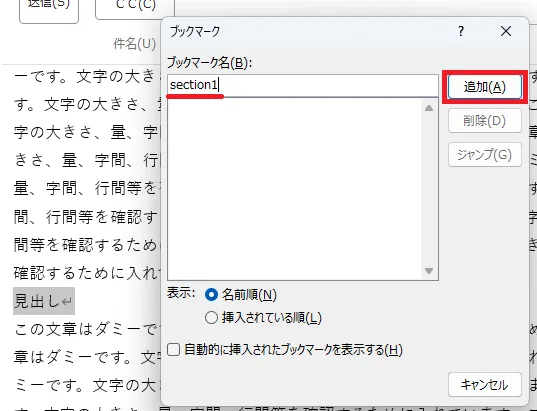Click the キャンセル button

[485, 385]
